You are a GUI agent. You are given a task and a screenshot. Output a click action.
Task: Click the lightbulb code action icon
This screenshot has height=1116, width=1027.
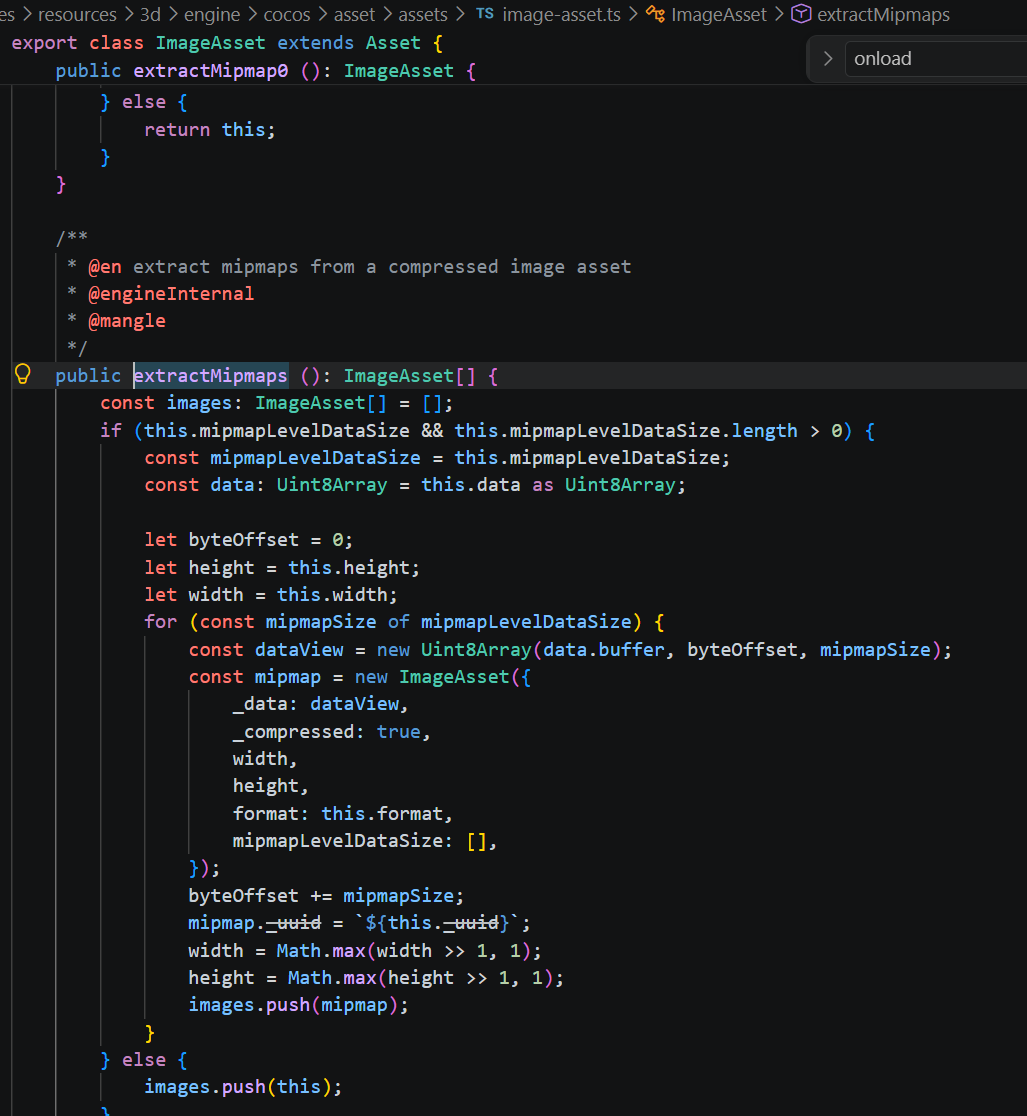[x=23, y=374]
